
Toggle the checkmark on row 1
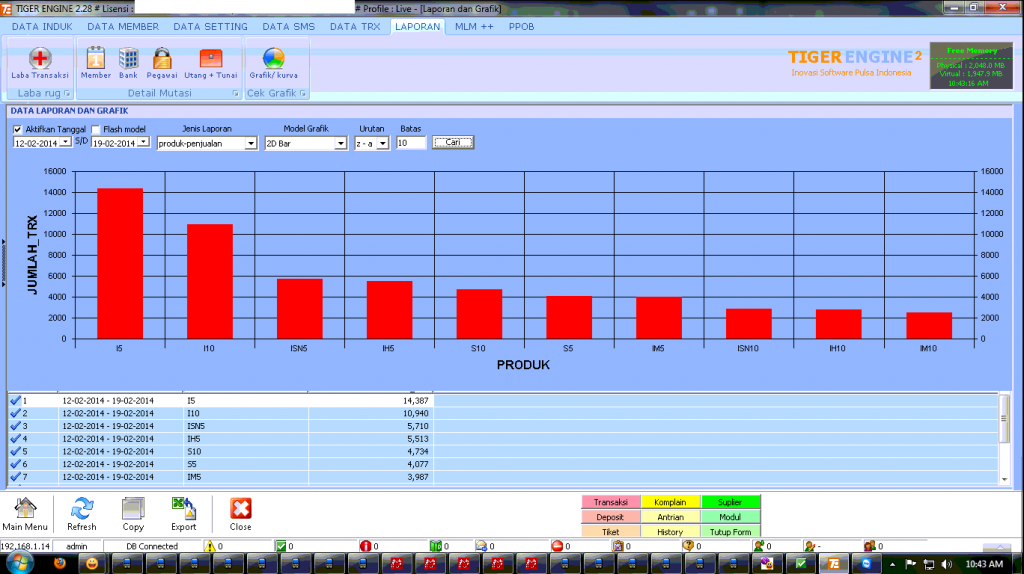[15, 400]
